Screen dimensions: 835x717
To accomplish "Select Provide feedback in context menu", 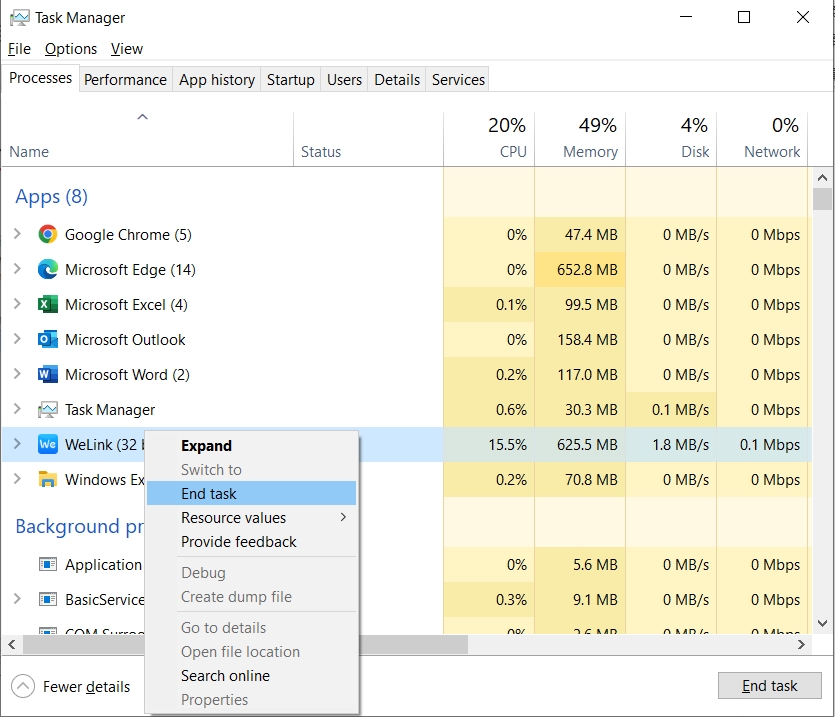I will [x=251, y=542].
